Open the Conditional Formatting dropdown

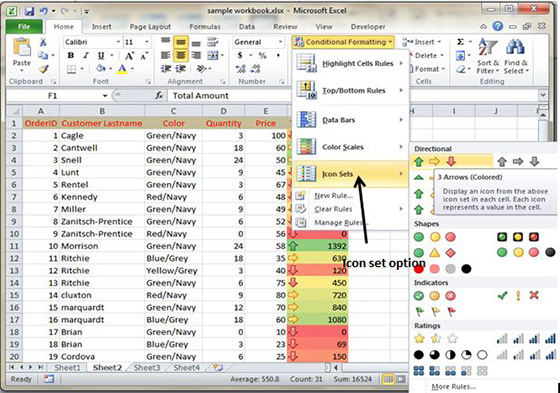point(343,42)
